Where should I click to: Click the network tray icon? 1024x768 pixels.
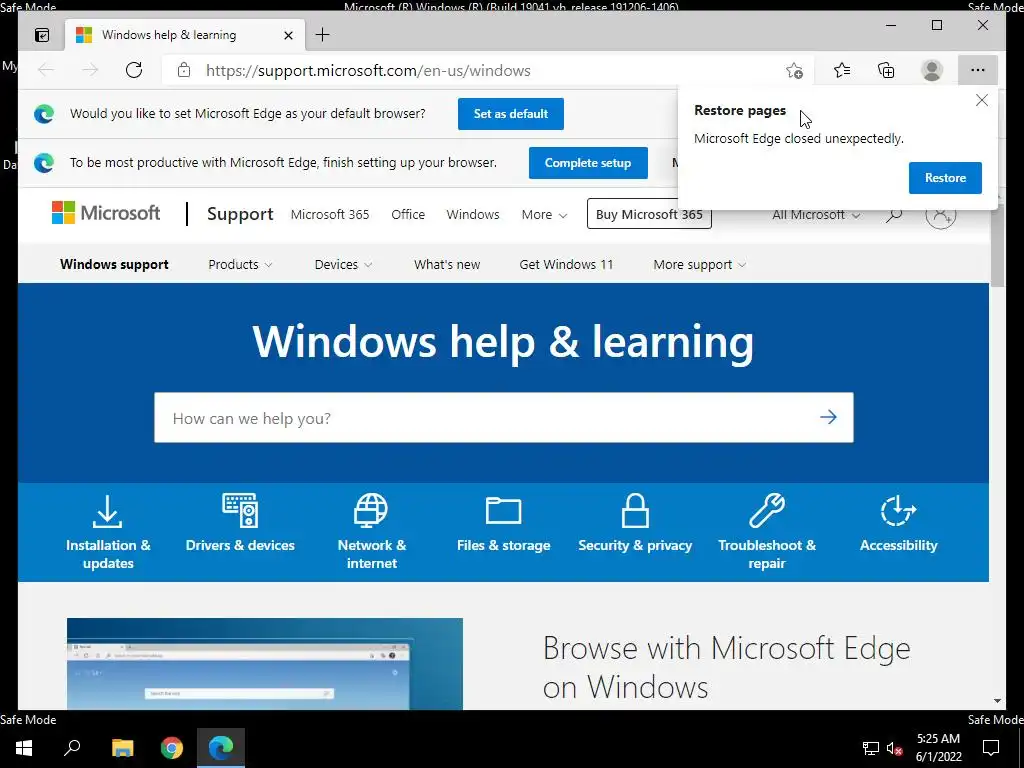(871, 748)
